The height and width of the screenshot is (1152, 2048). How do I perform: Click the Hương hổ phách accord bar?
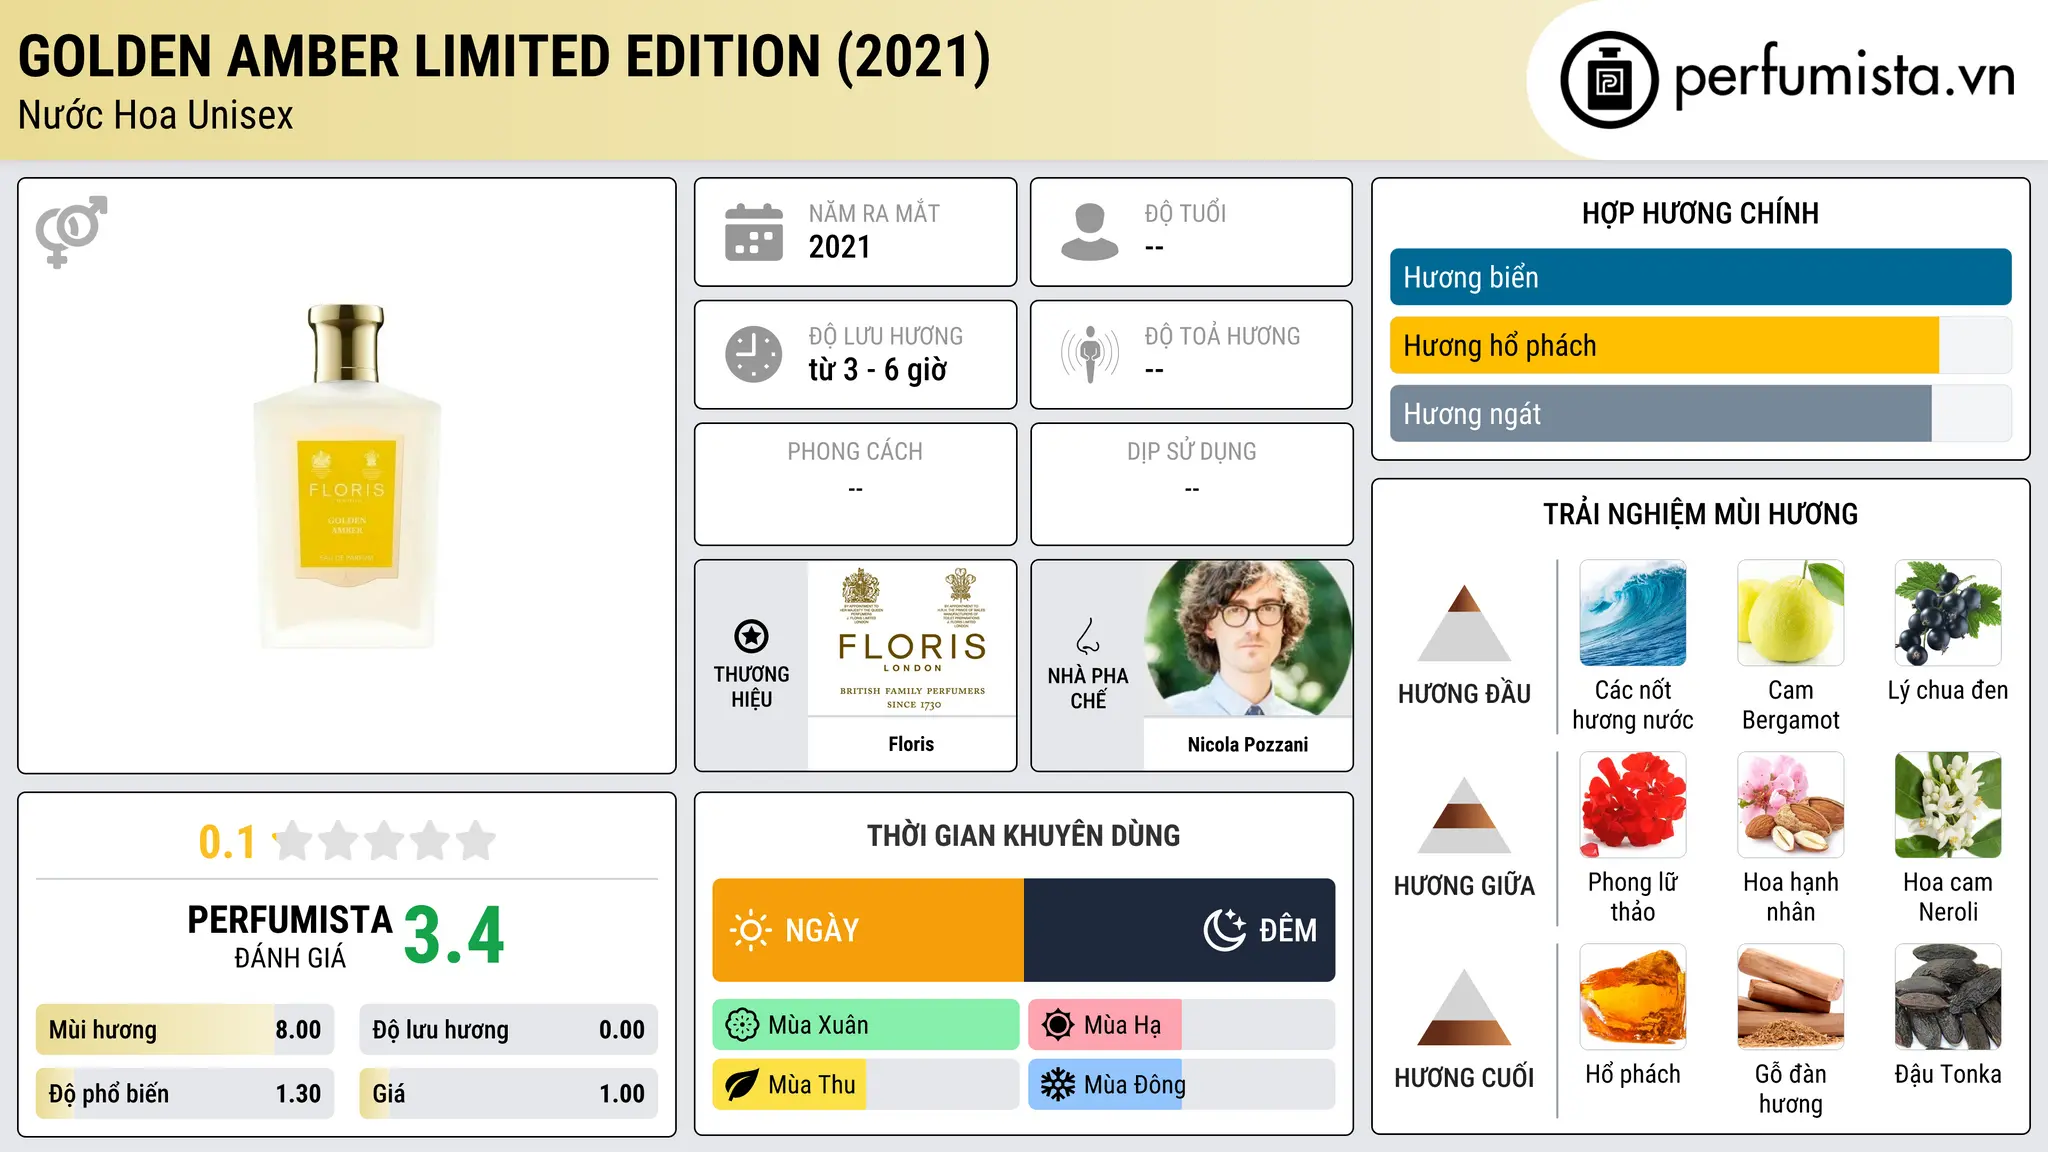(x=1701, y=345)
